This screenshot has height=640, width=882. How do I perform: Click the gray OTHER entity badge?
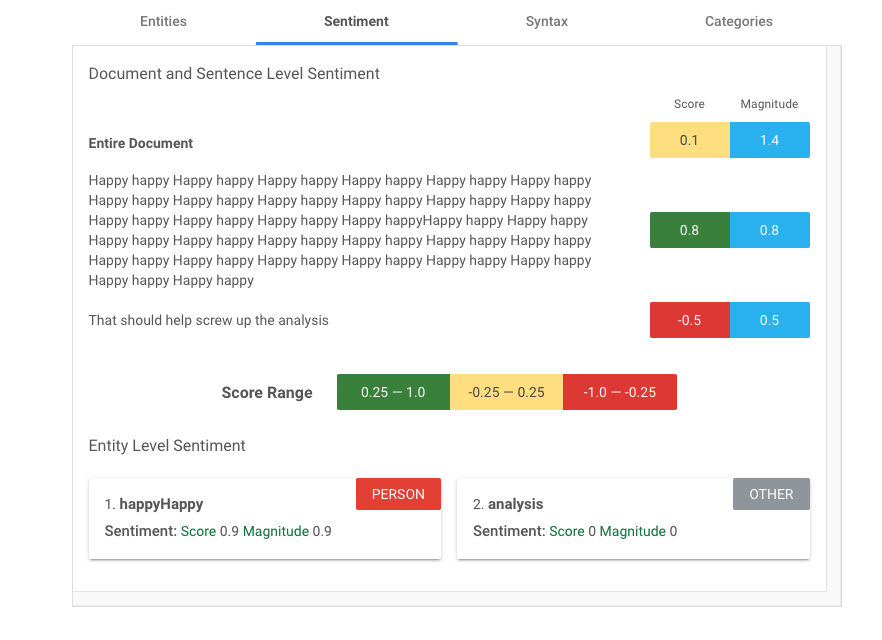(x=771, y=494)
